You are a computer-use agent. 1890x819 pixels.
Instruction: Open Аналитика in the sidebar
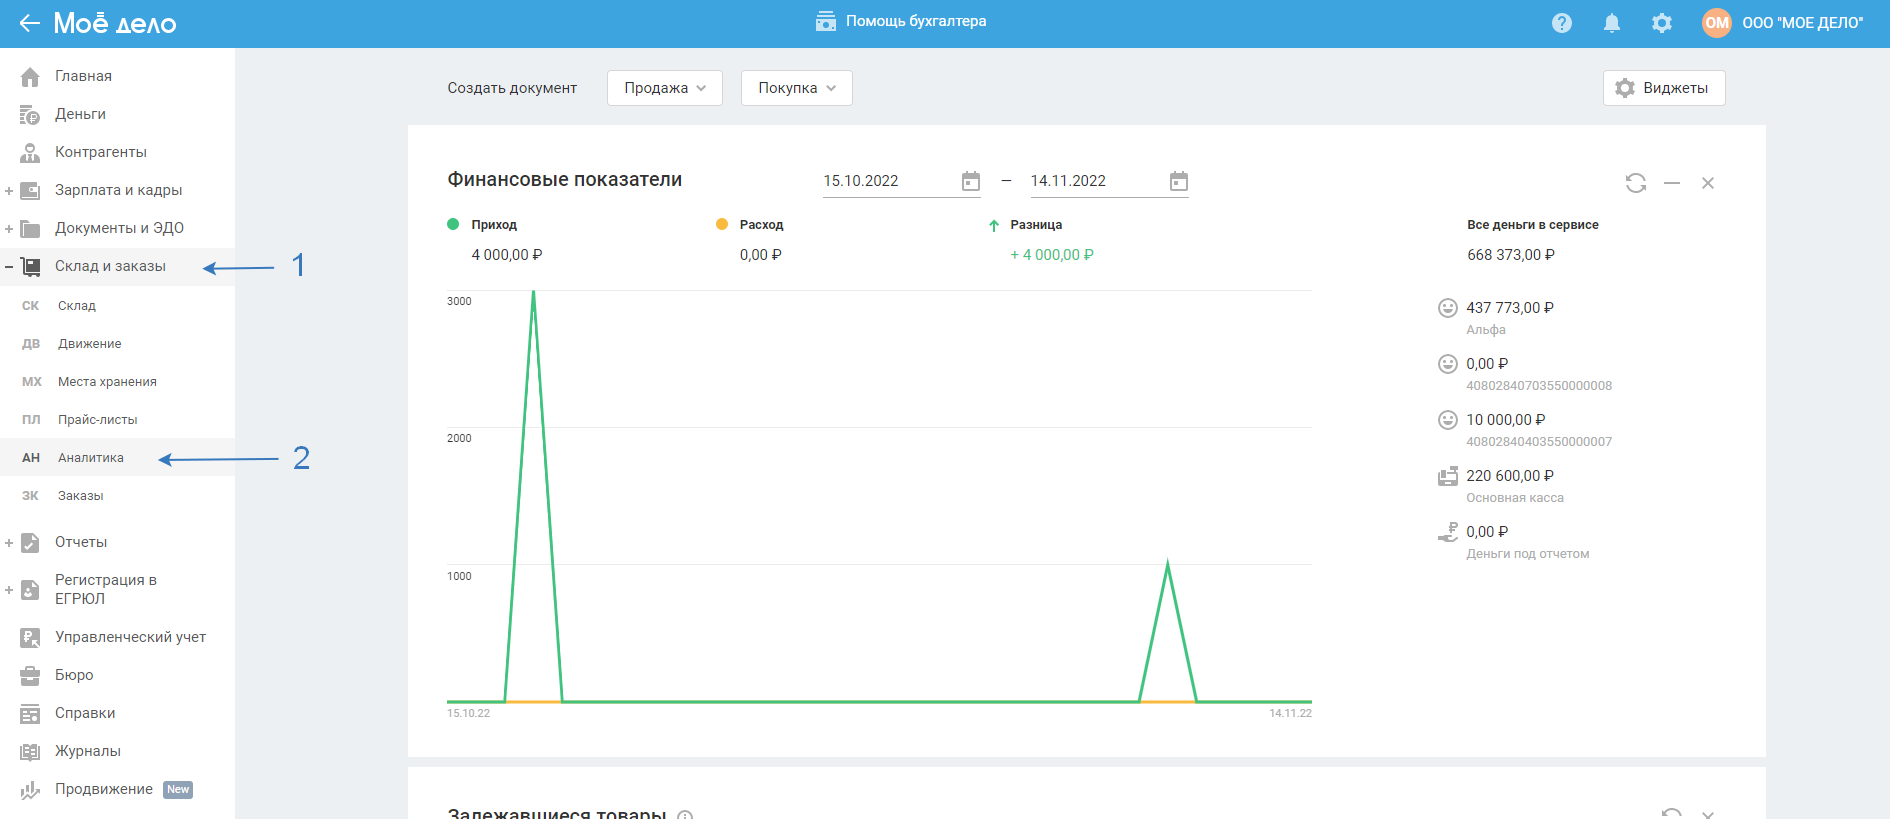click(x=90, y=458)
